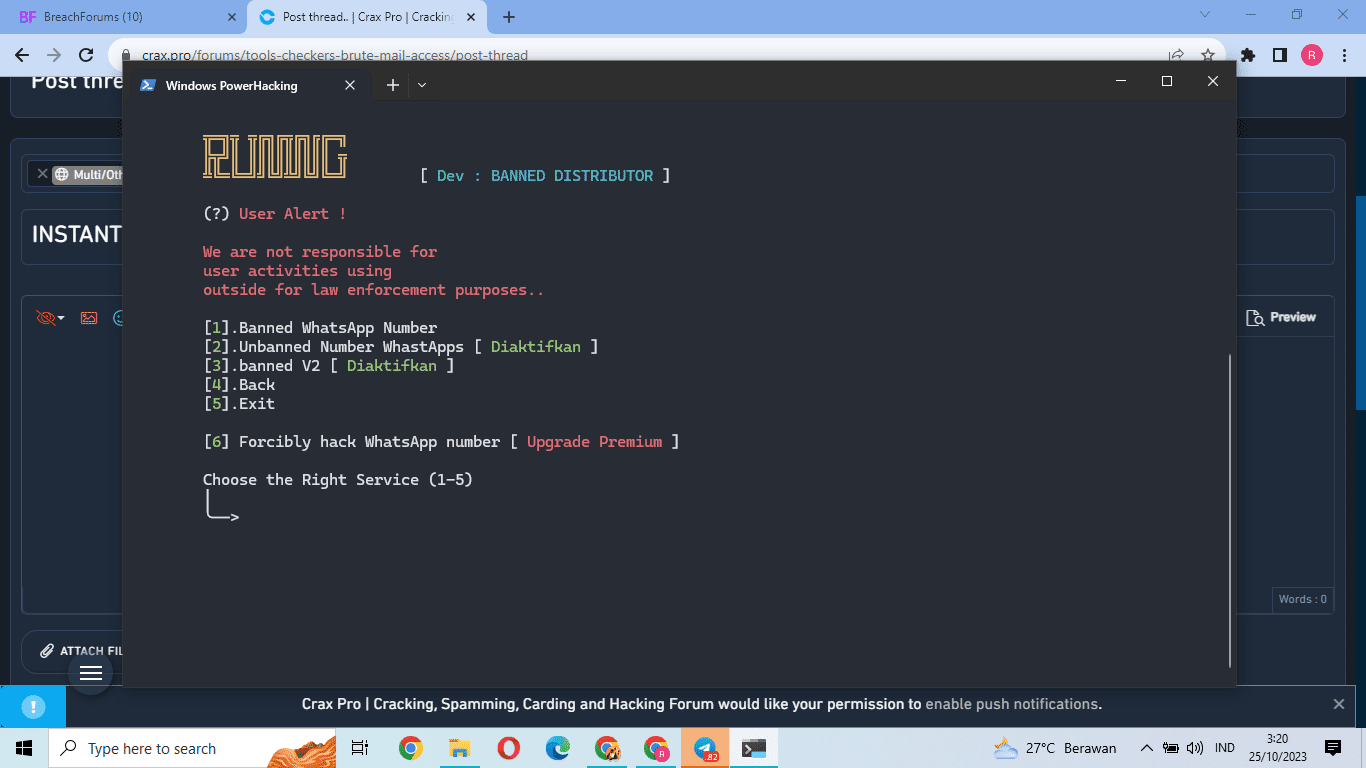Bookmark this page with the star icon
The image size is (1366, 768).
1207,55
